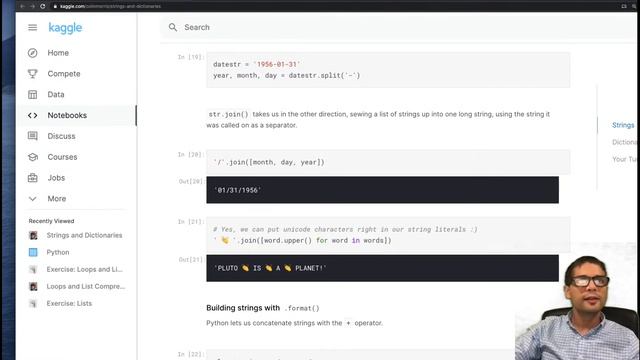Click output 'PLUTO IS A PLANET!'
This screenshot has width=640, height=360.
(x=382, y=268)
